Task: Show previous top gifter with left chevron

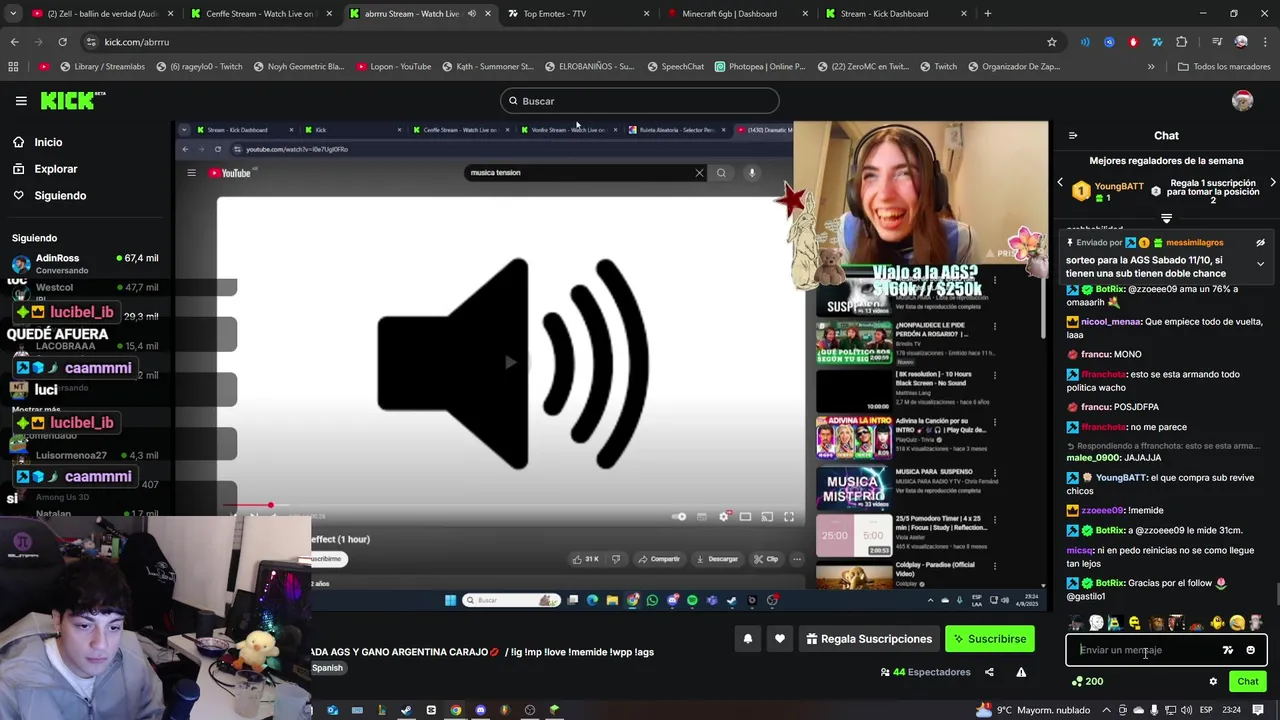Action: (1061, 183)
